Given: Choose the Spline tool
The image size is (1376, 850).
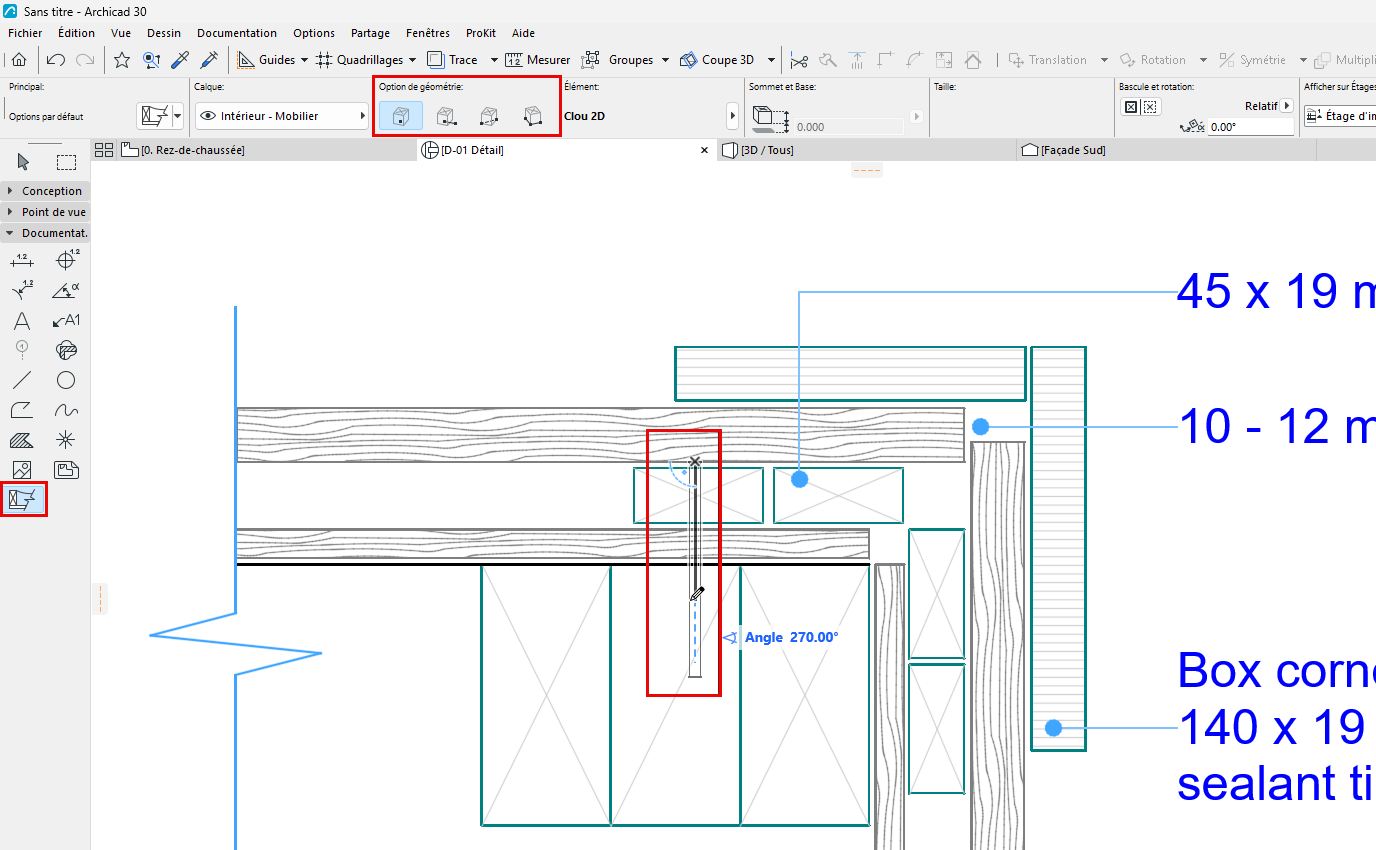Looking at the screenshot, I should pyautogui.click(x=66, y=410).
